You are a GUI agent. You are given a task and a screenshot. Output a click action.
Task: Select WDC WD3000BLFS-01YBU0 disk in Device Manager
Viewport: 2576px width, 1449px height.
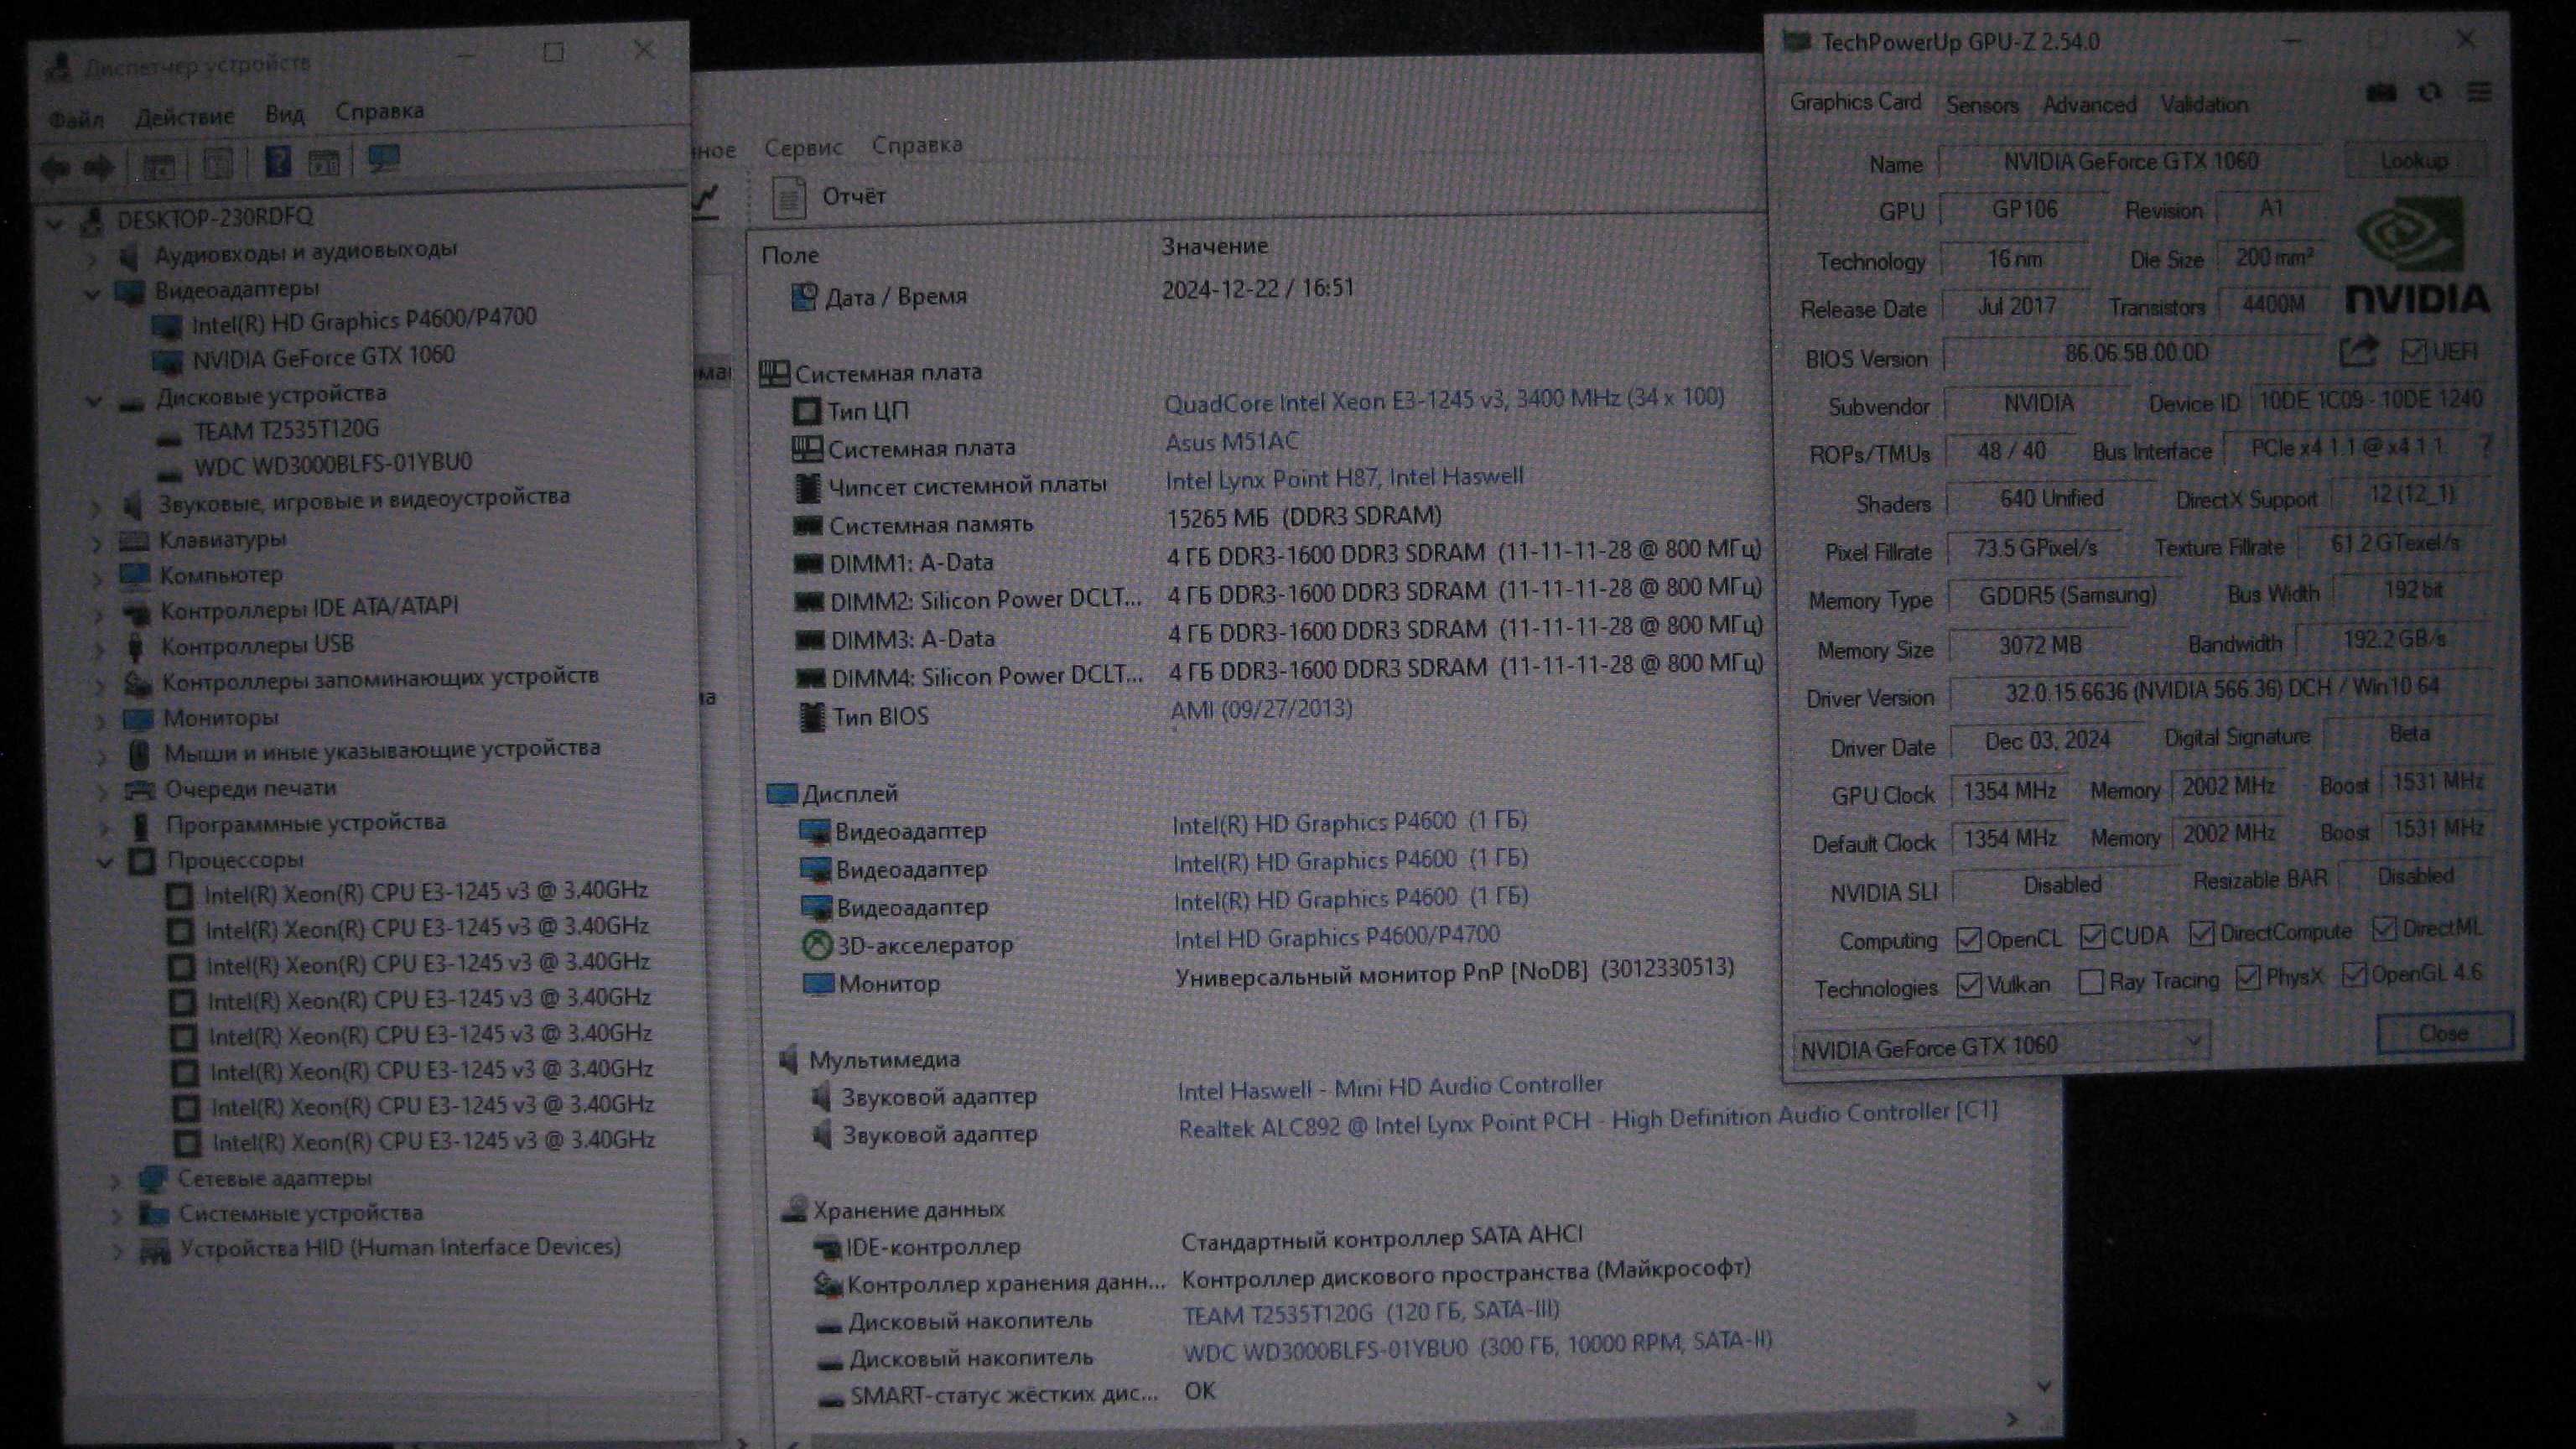(332, 464)
